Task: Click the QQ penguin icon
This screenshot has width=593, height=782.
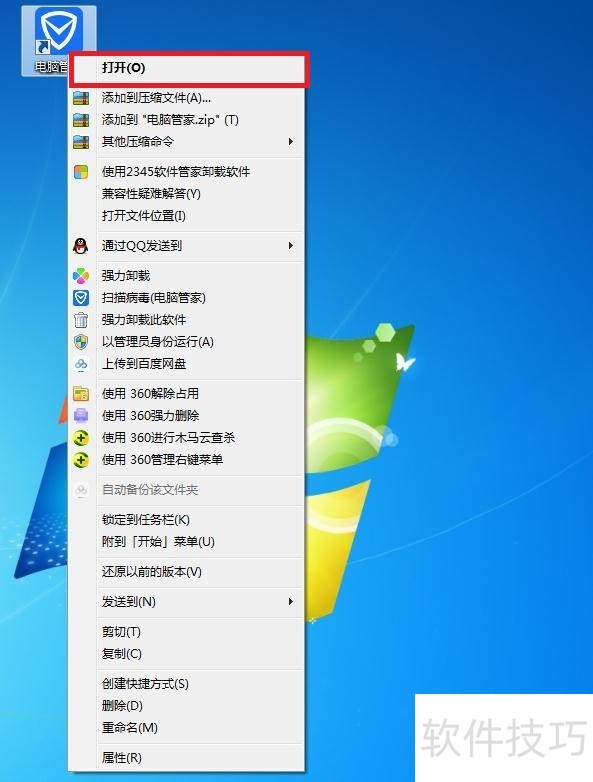Action: click(81, 246)
